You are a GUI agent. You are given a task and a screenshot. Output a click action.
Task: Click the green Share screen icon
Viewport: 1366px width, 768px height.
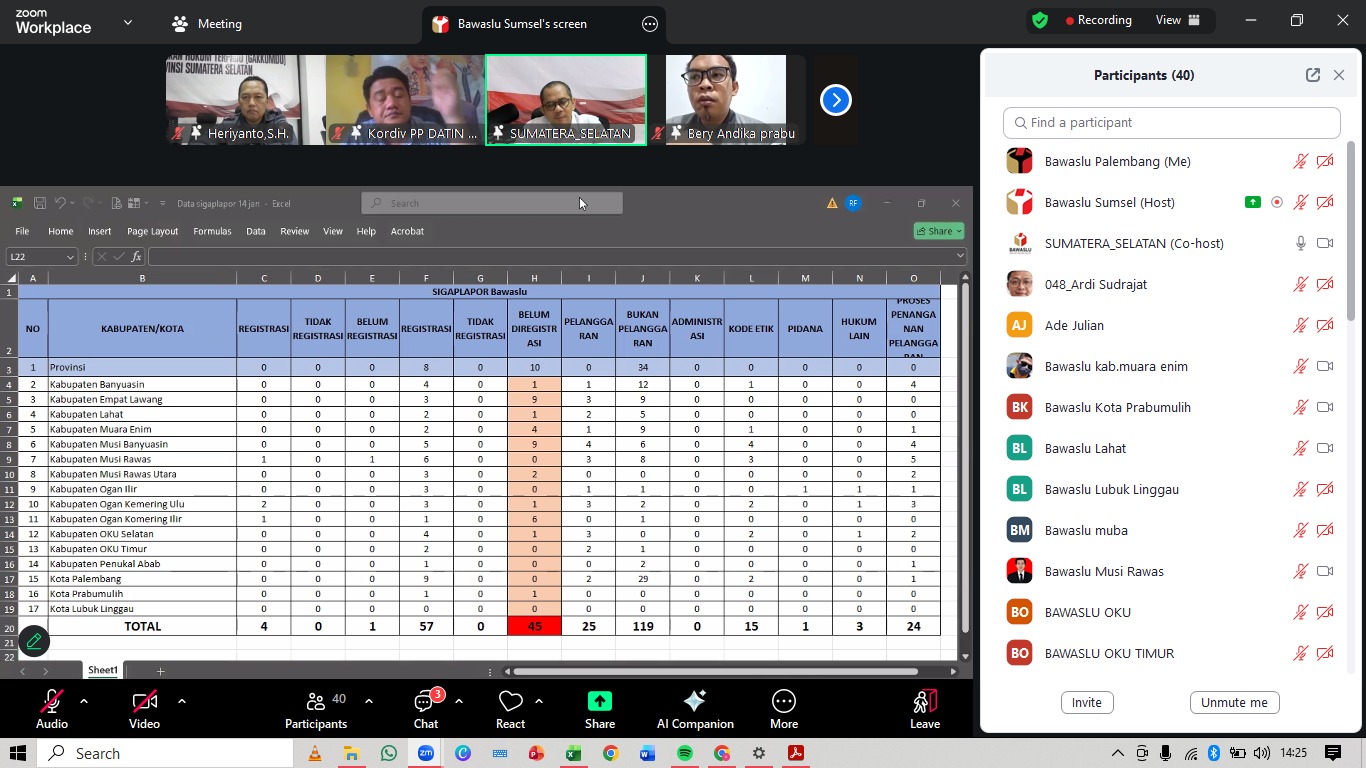(x=599, y=702)
